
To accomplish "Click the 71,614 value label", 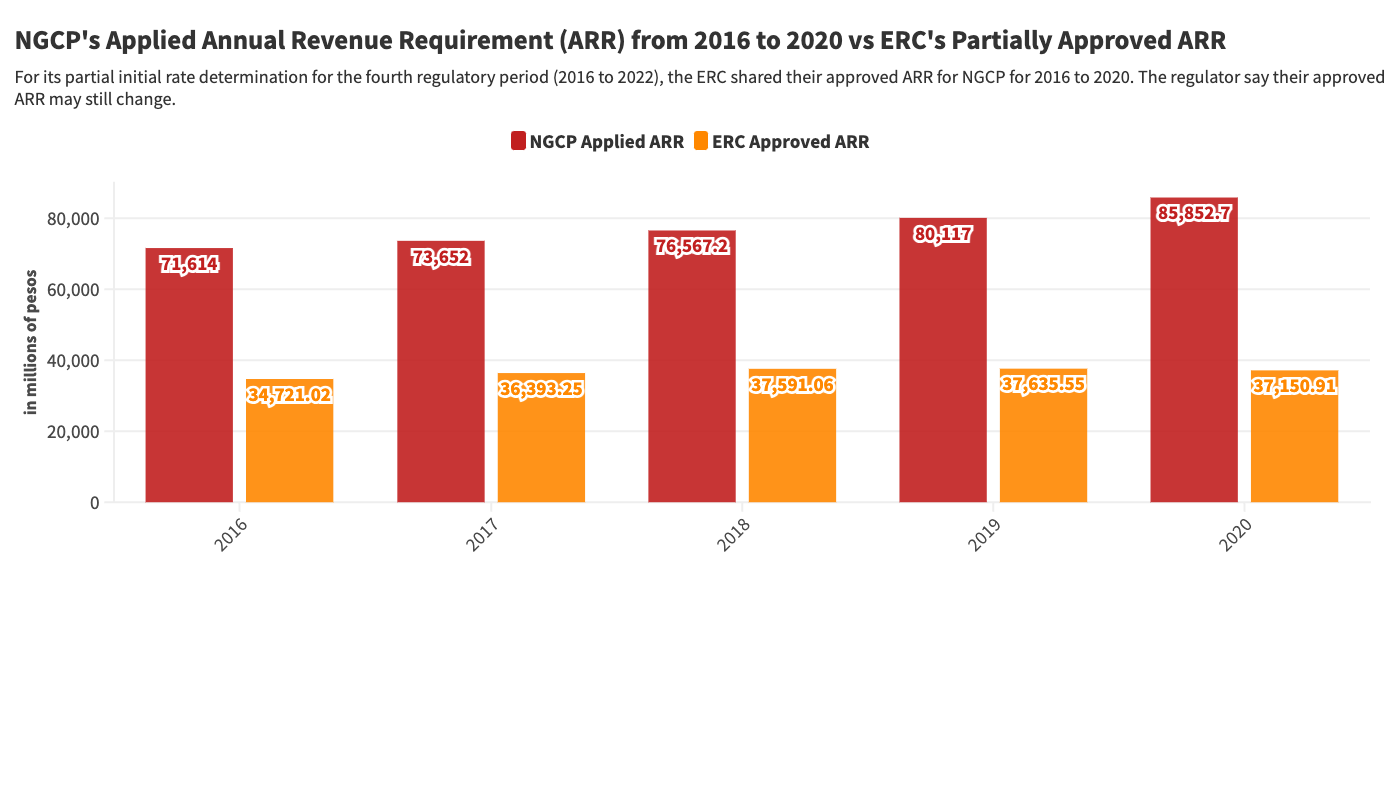I will click(x=189, y=264).
